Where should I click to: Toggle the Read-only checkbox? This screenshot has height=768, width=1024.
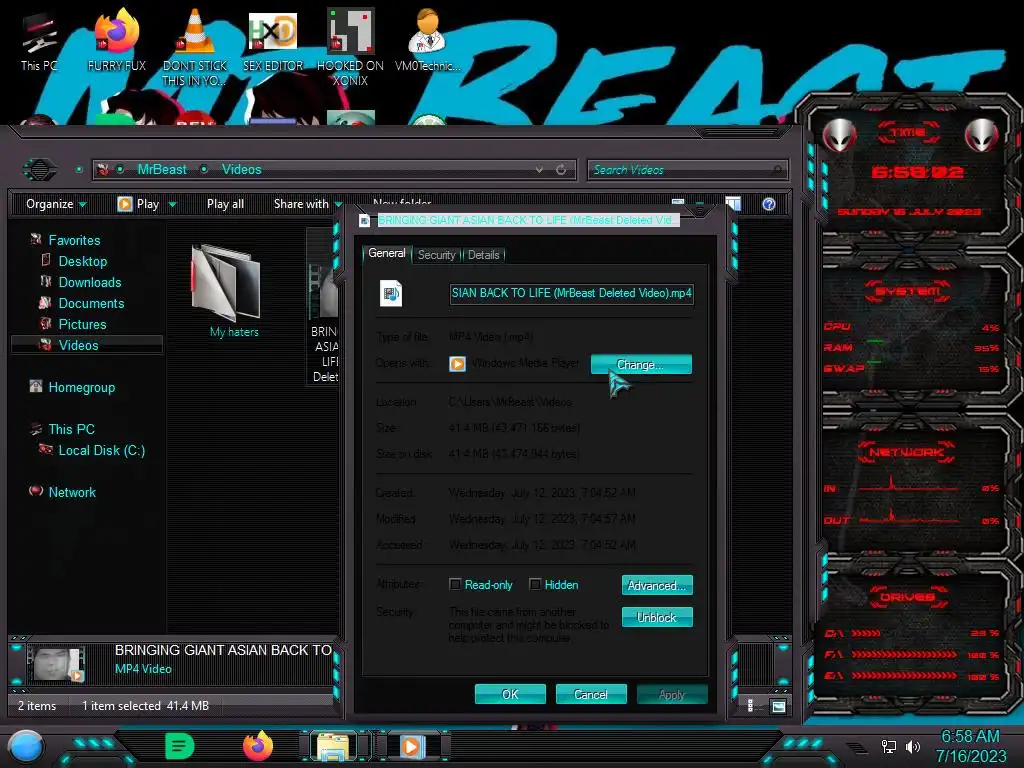tap(455, 584)
